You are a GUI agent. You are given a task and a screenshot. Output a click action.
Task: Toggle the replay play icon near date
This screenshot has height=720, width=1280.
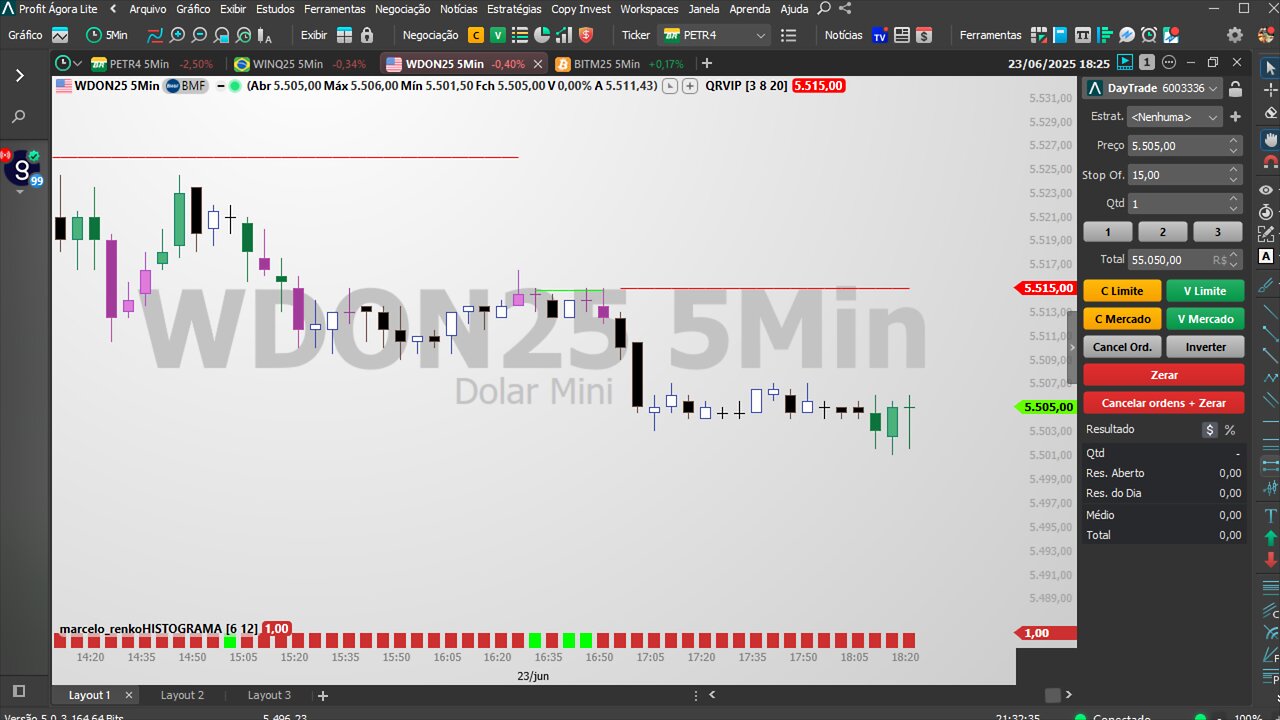[x=1125, y=62]
